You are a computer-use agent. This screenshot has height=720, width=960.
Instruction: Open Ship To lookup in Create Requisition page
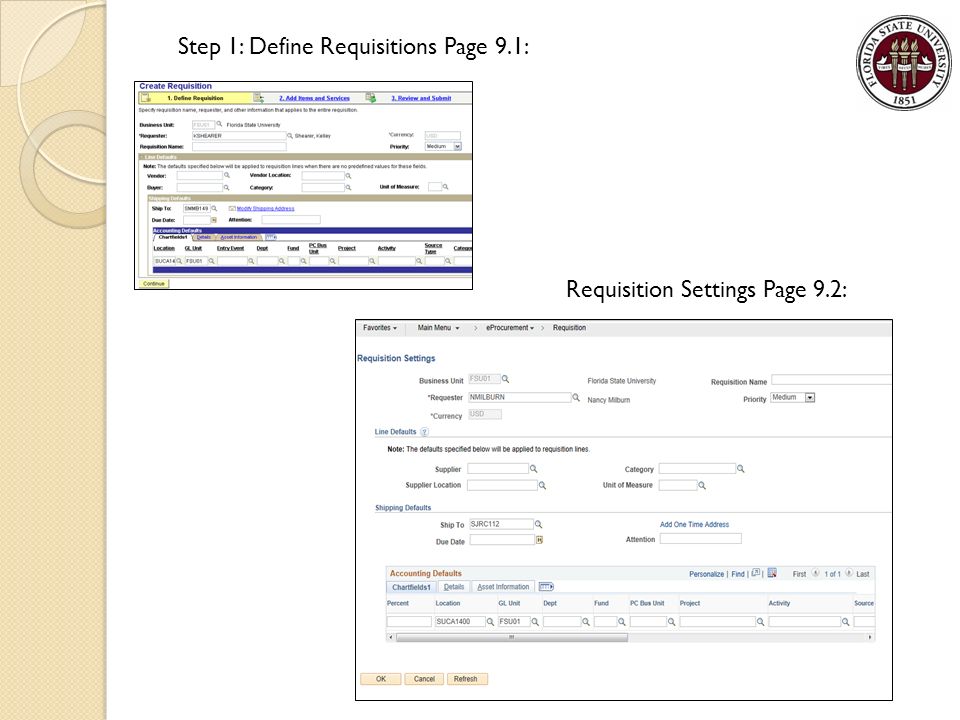tap(214, 208)
